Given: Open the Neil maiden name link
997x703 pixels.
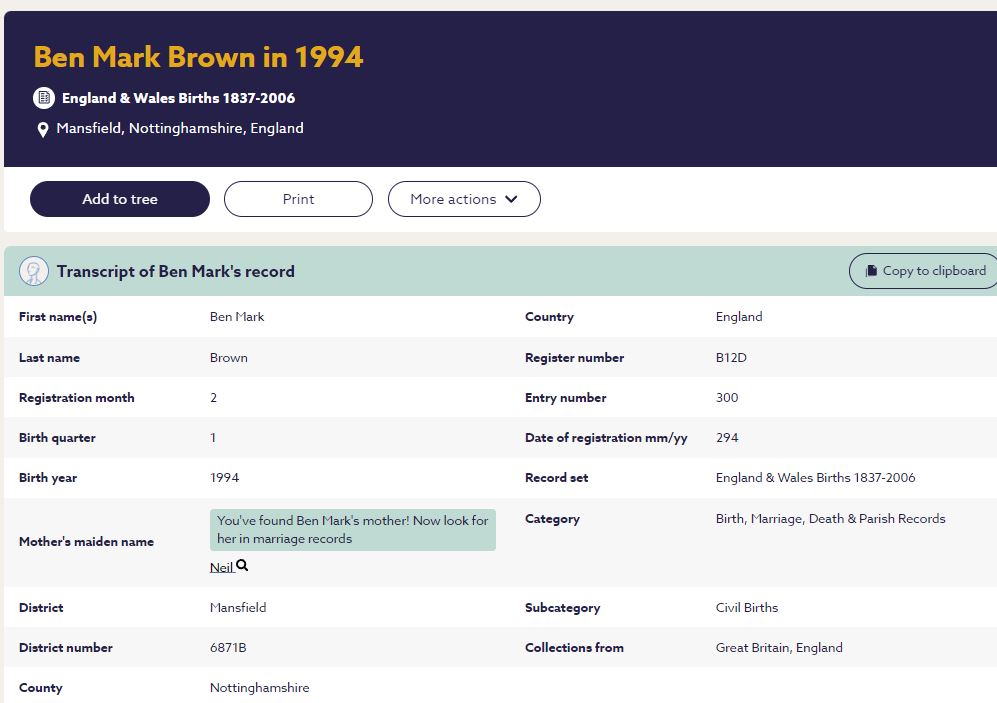Looking at the screenshot, I should click(221, 567).
